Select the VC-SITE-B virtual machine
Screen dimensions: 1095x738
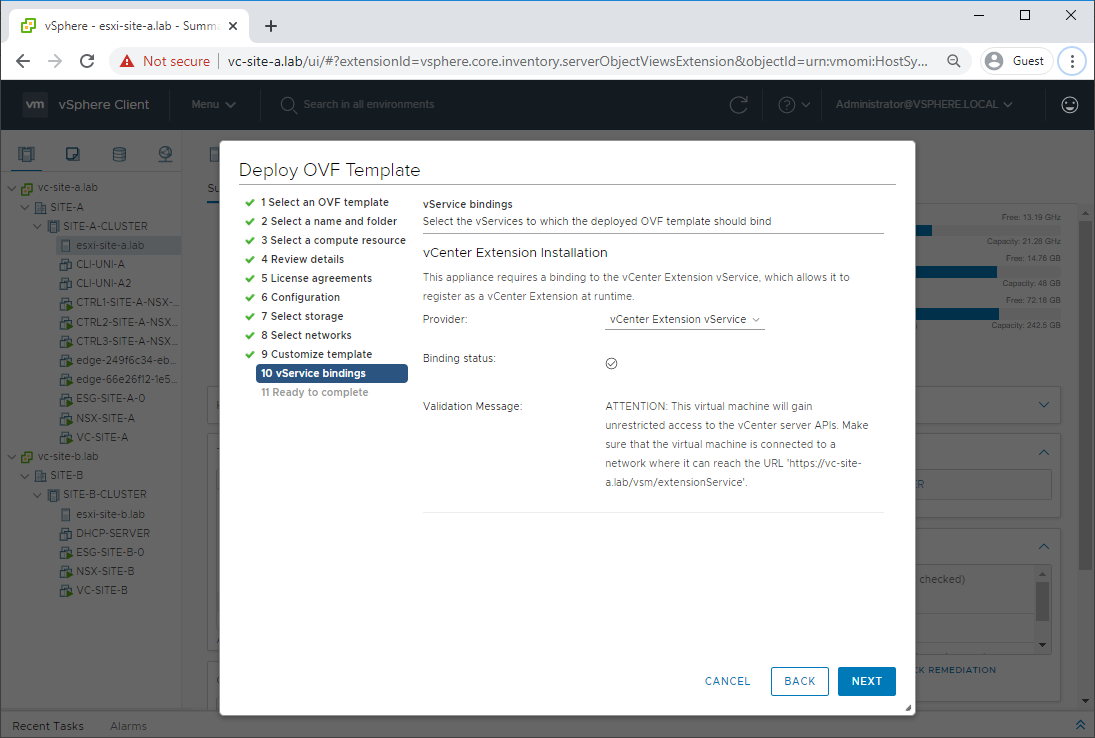coord(101,590)
